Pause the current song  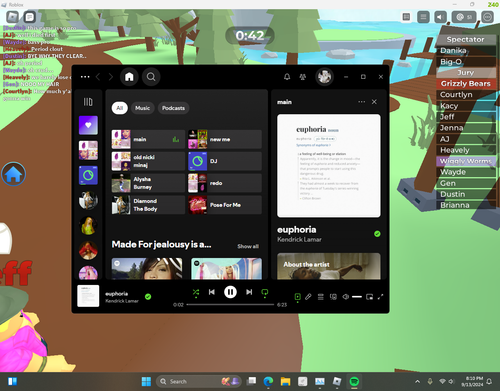click(230, 292)
